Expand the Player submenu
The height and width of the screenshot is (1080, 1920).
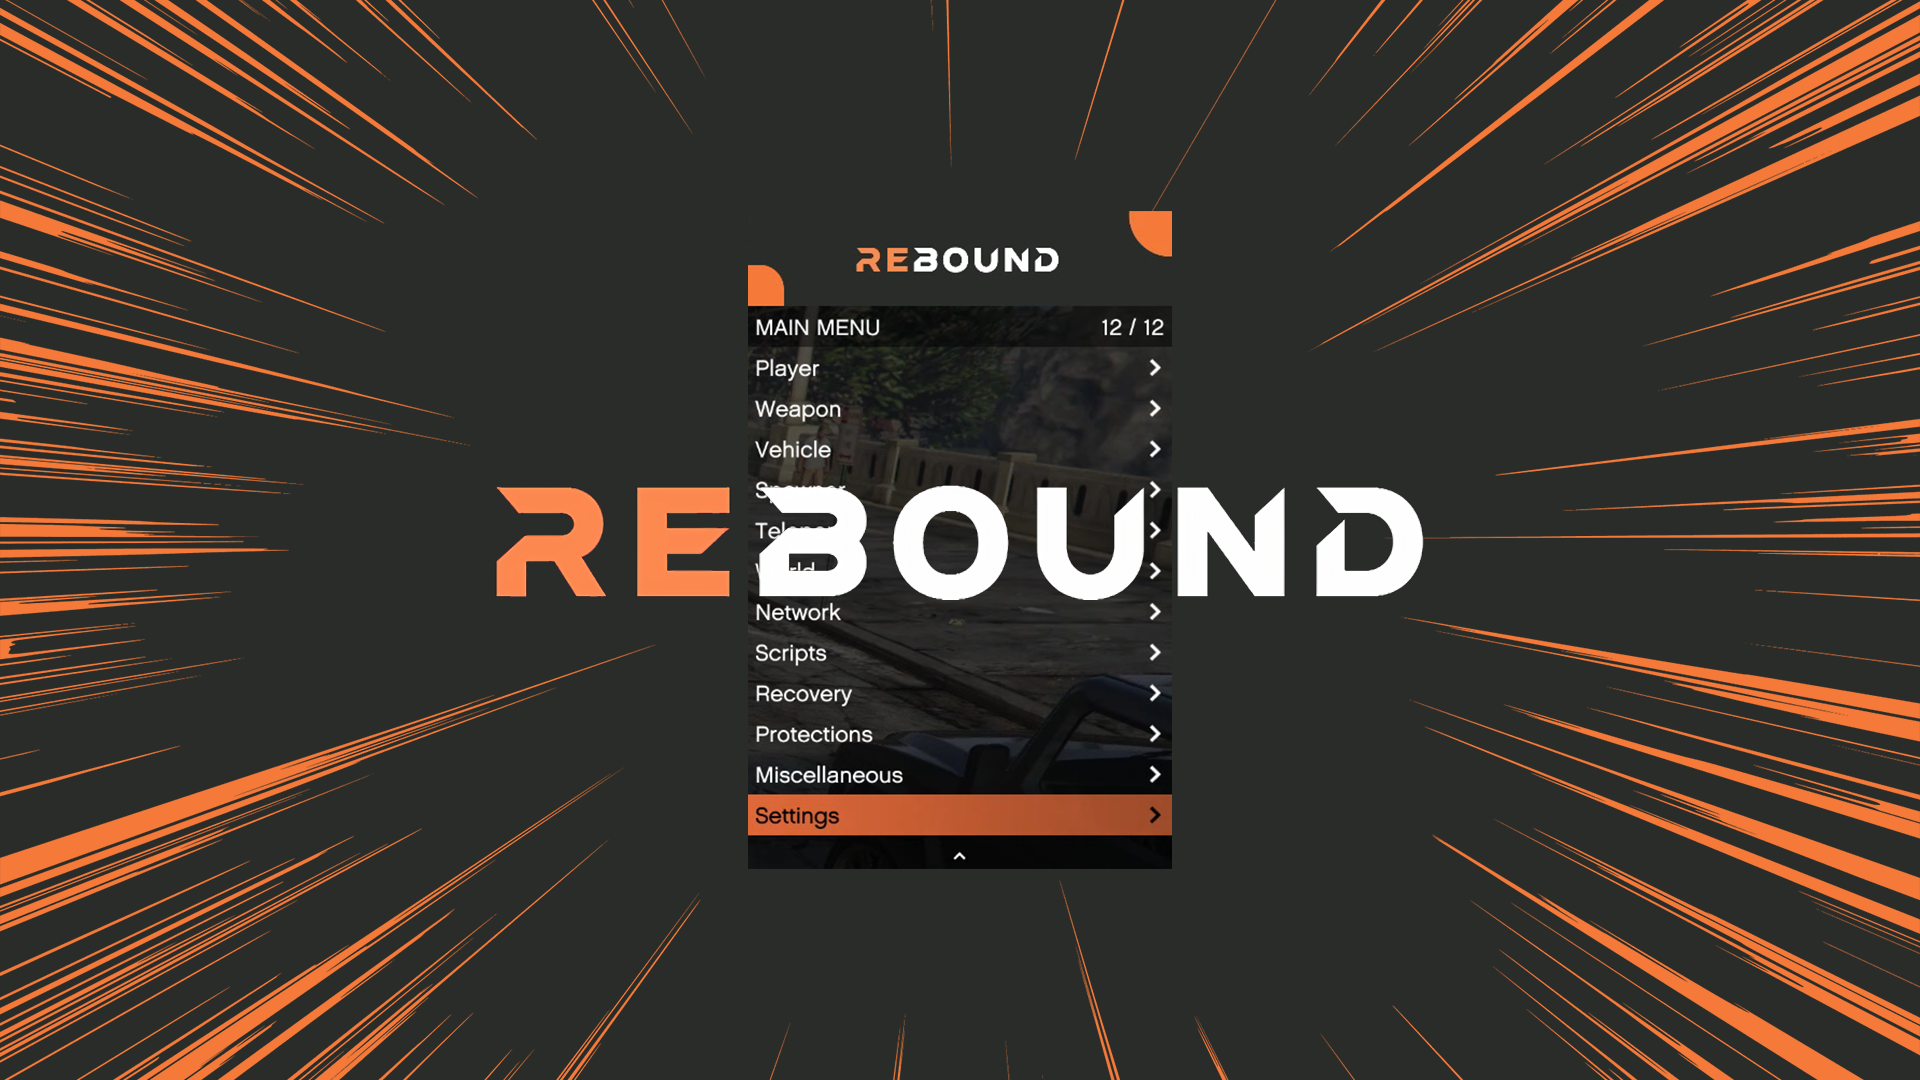pos(959,367)
